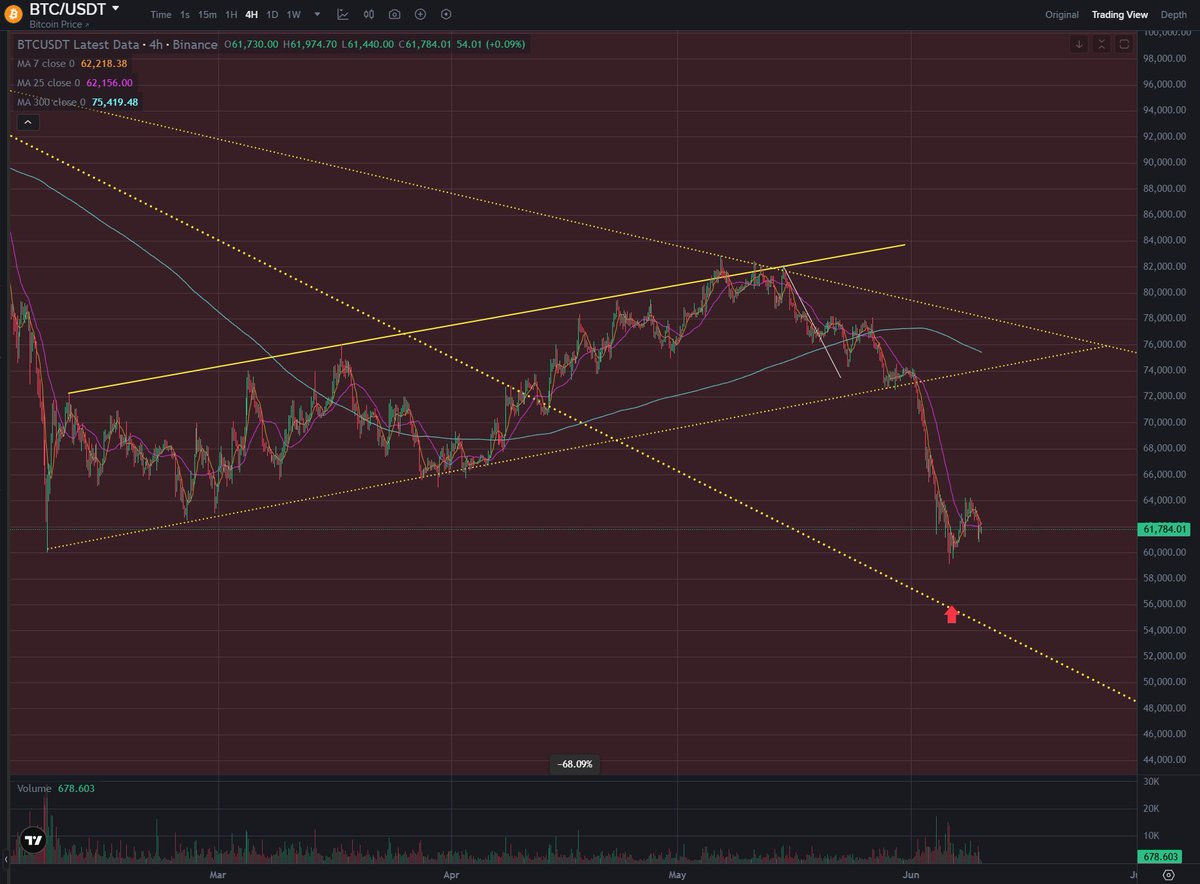Switch to the 15m interval
Screen dimensions: 1200x884
[207, 15]
